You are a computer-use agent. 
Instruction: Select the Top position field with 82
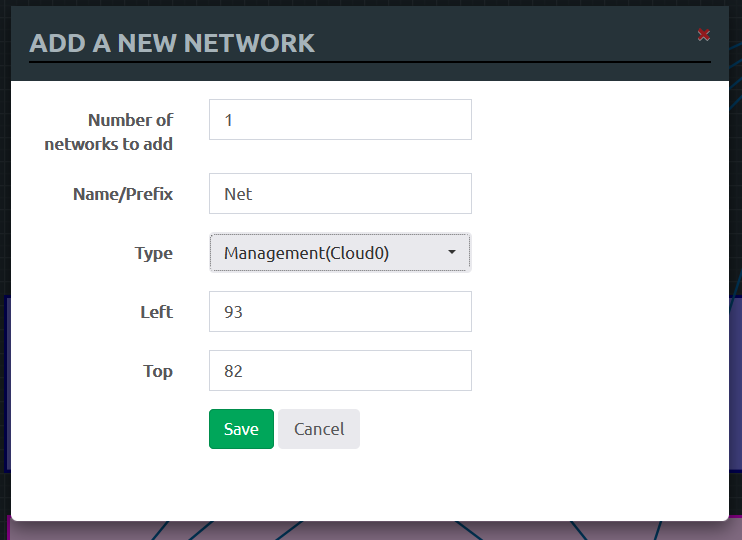tap(340, 371)
